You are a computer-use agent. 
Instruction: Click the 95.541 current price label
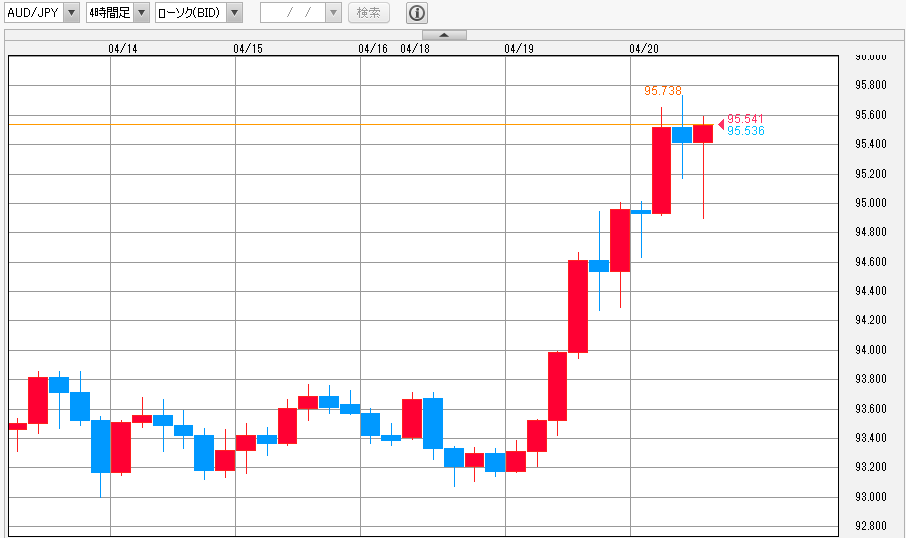click(745, 119)
